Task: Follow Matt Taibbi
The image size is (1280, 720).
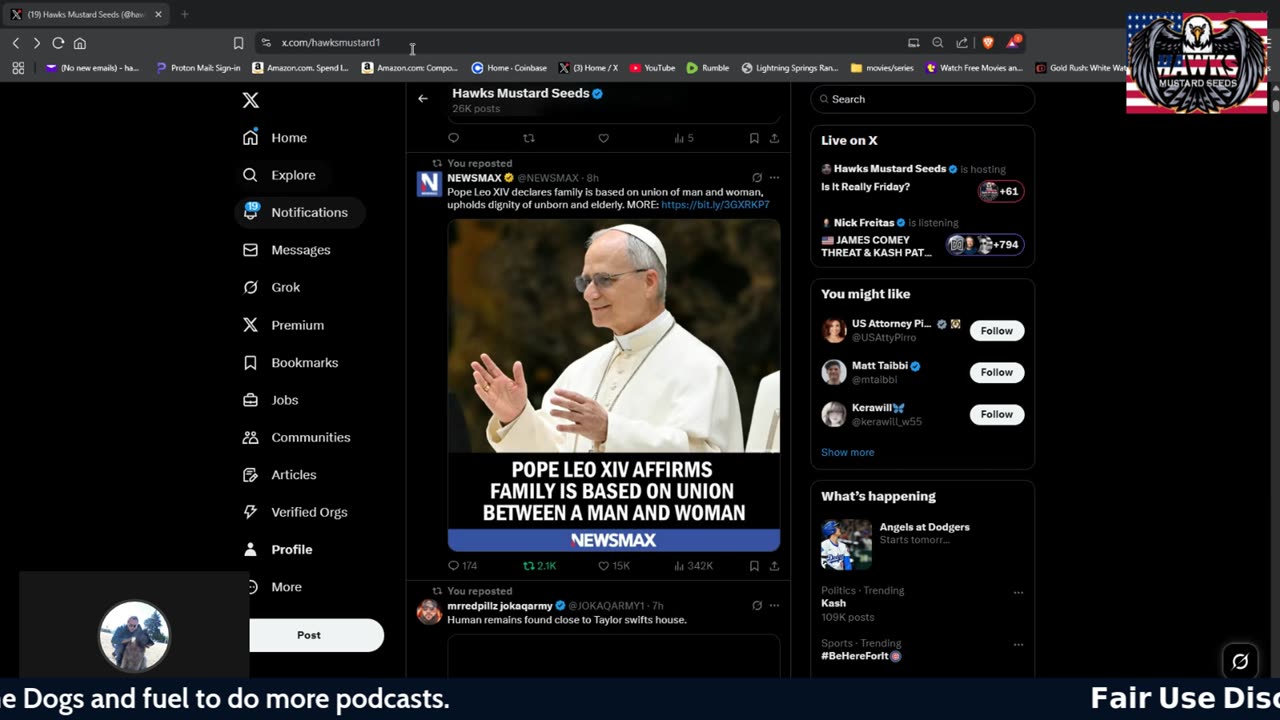Action: point(997,372)
